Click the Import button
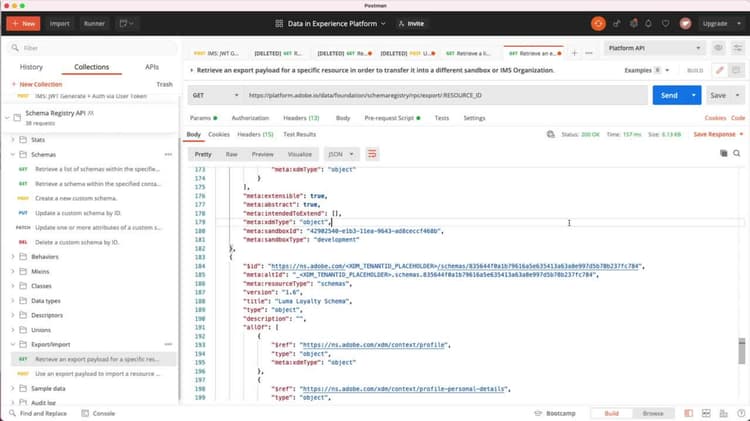Image resolution: width=750 pixels, height=421 pixels. tap(59, 23)
